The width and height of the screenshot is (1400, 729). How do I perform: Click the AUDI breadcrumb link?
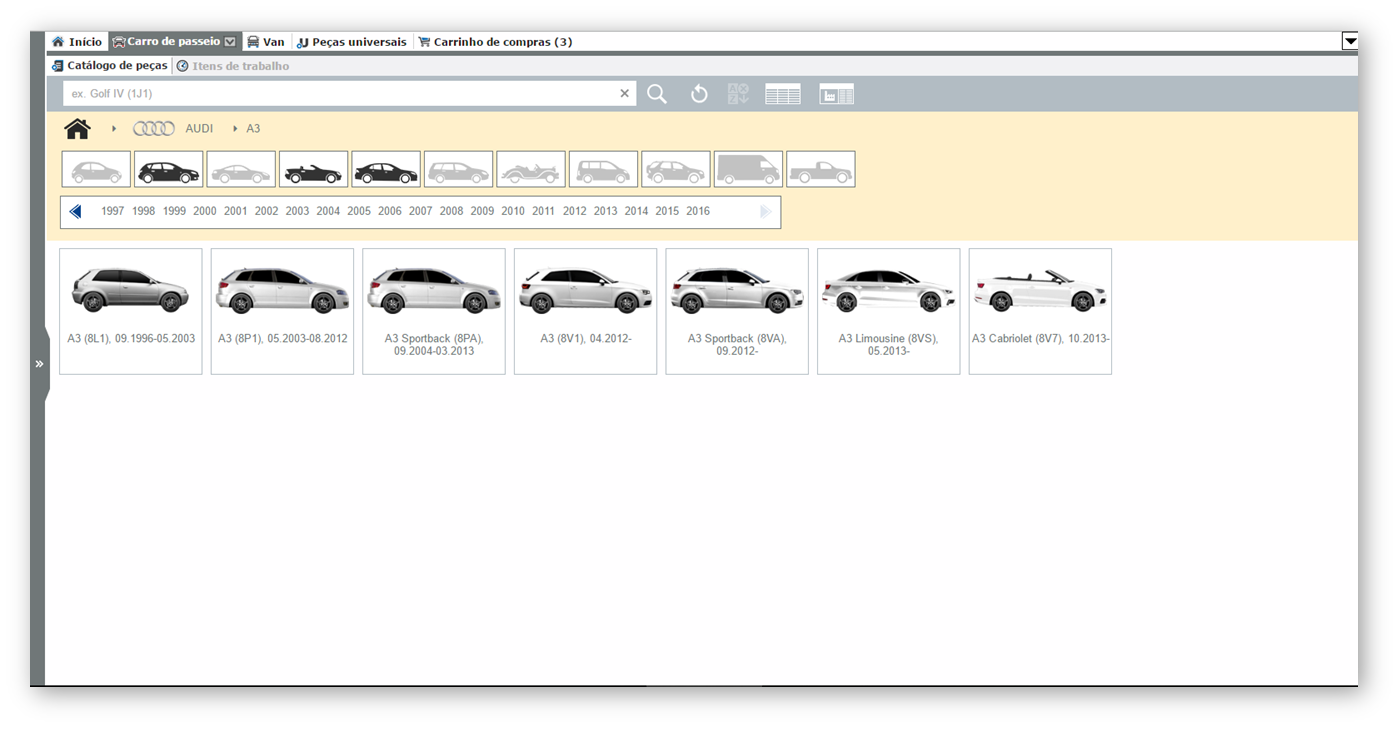pos(199,129)
